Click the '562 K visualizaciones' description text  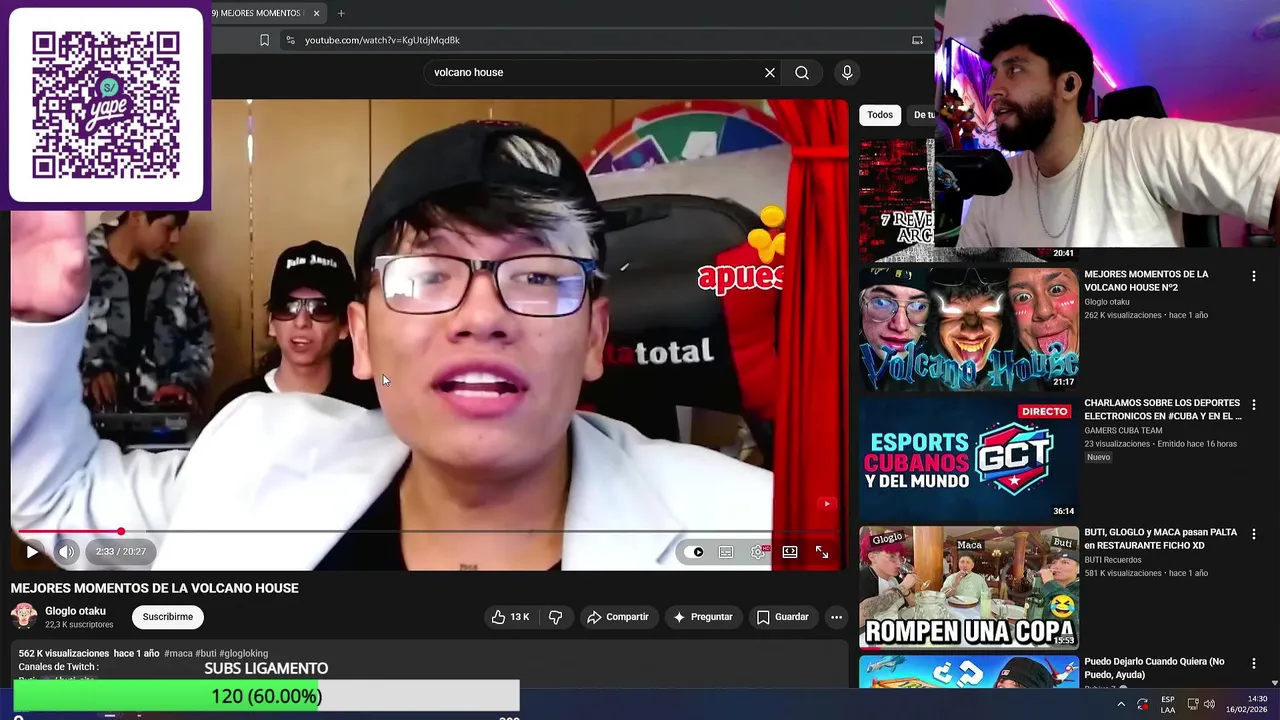(64, 653)
